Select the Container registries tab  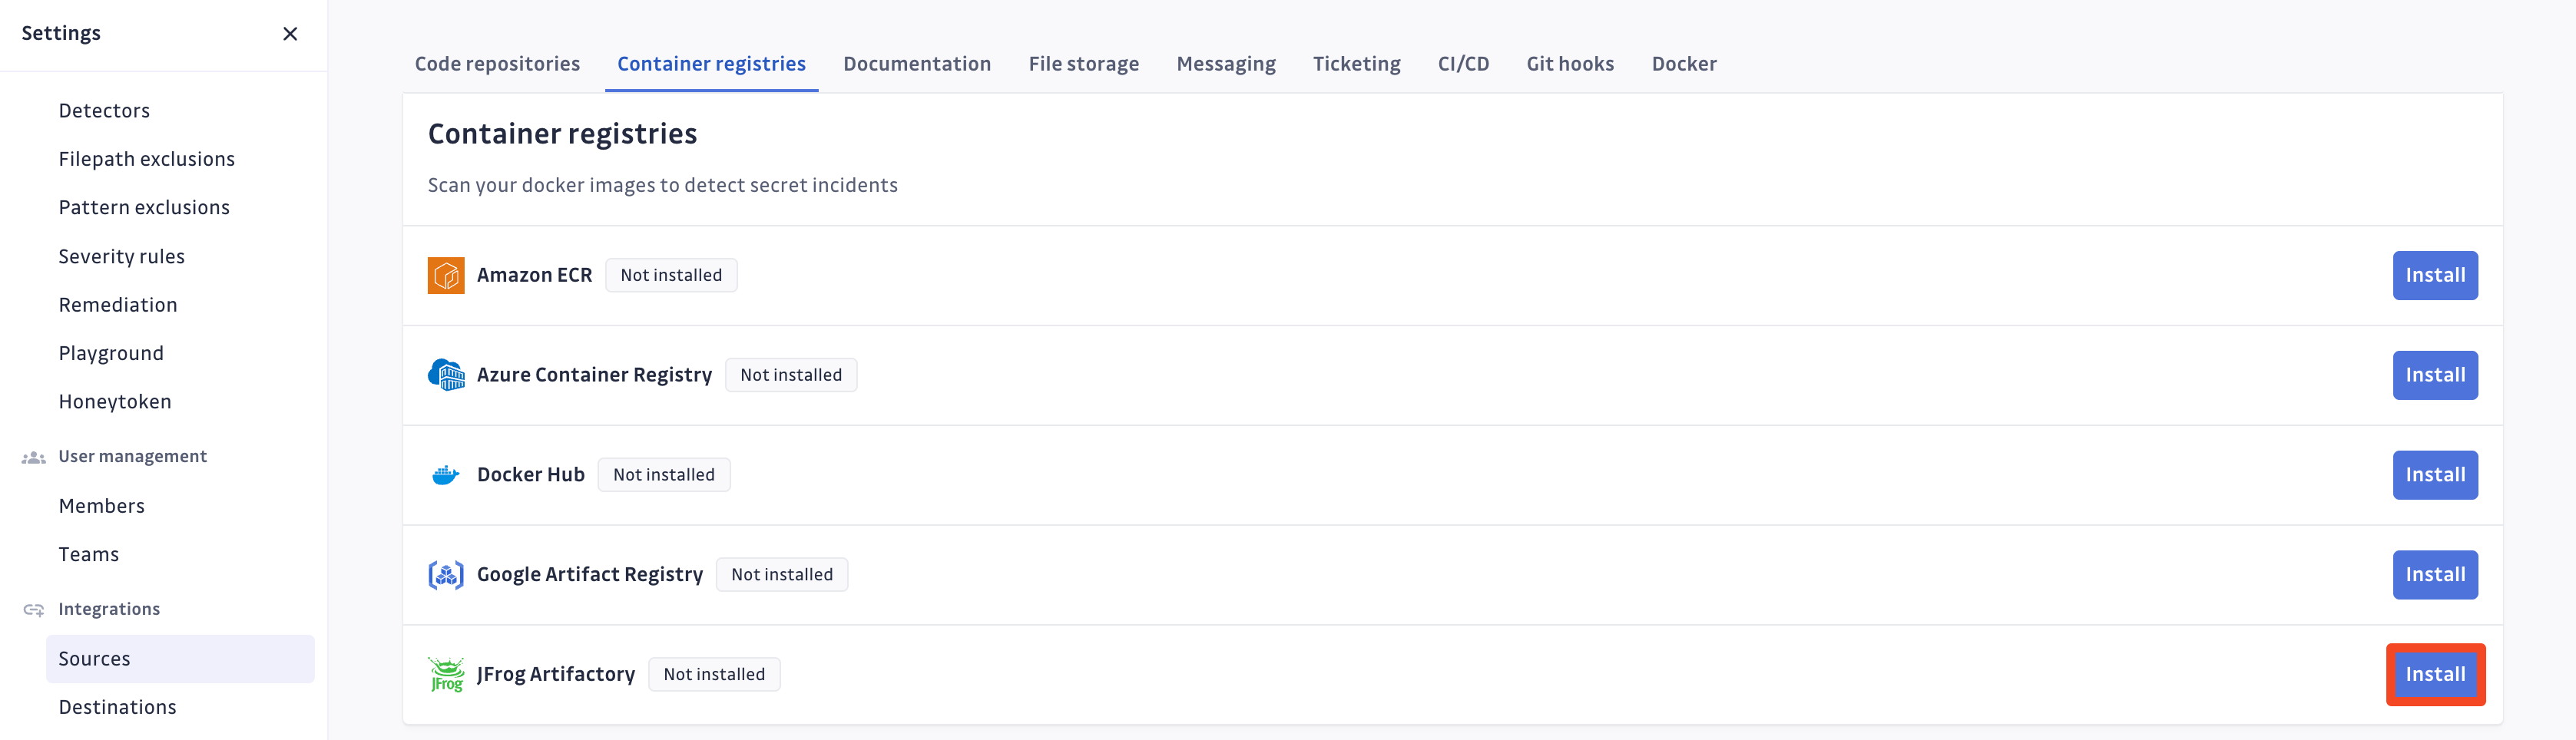(711, 64)
